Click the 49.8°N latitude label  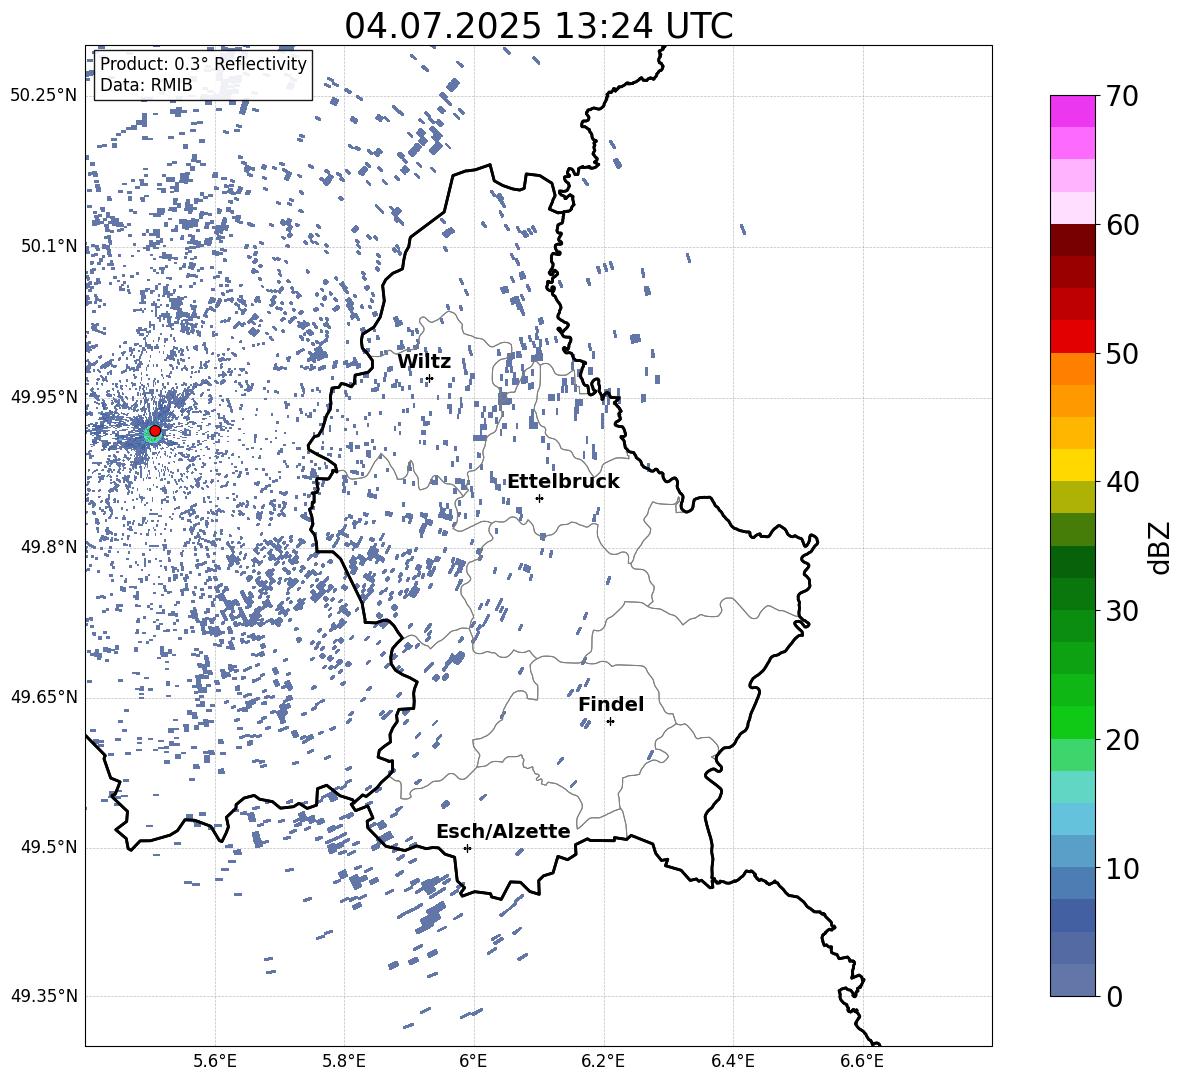click(49, 547)
